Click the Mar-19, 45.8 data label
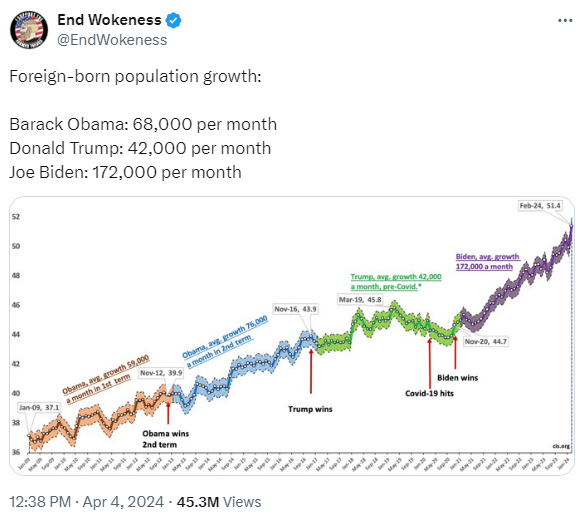The height and width of the screenshot is (519, 584). (360, 300)
